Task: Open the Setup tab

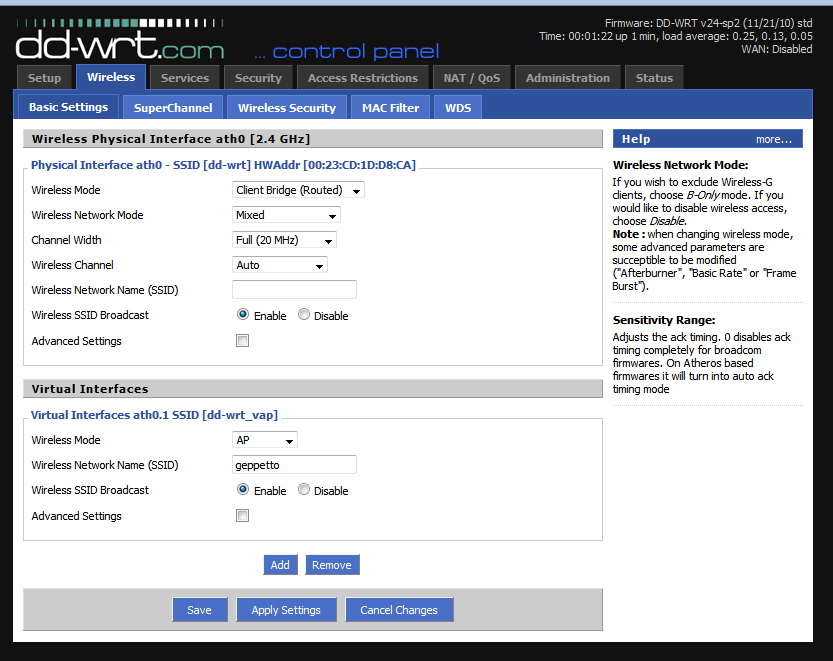Action: (44, 78)
